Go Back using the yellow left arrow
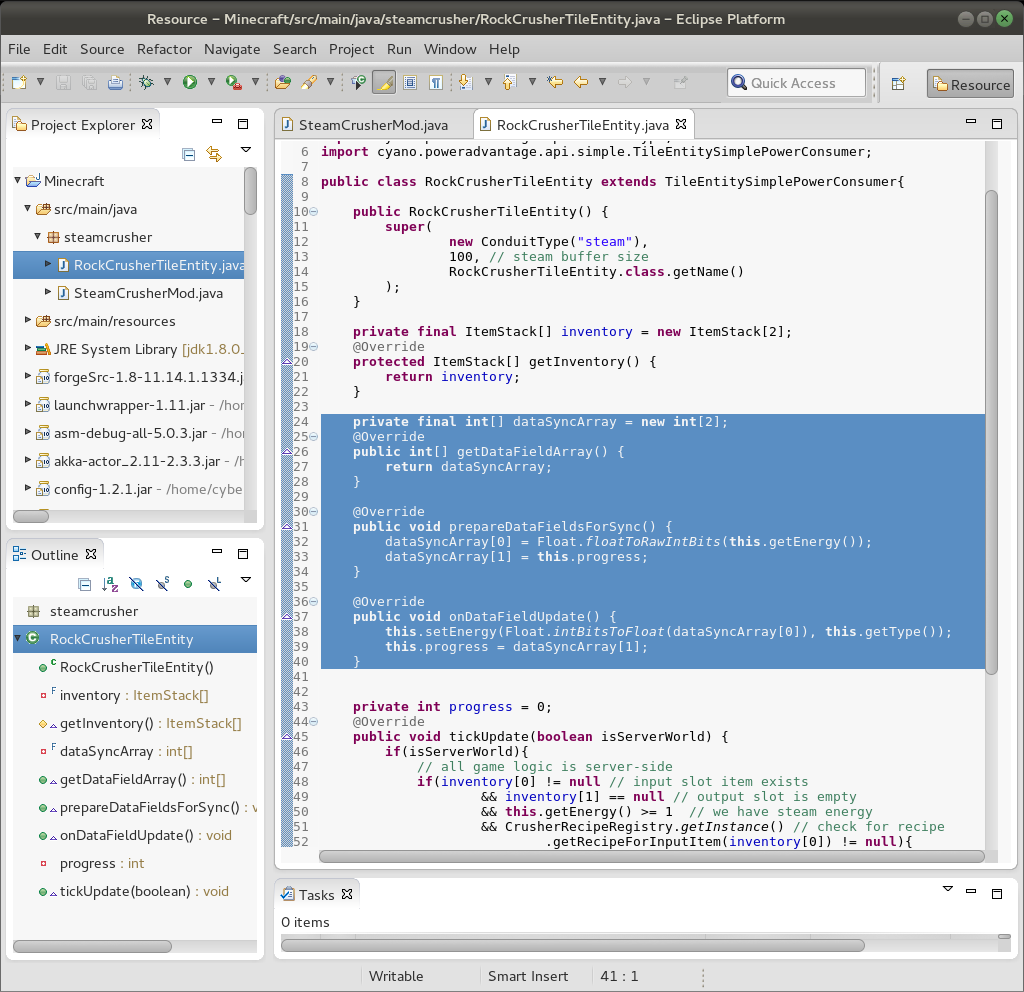 click(x=581, y=82)
